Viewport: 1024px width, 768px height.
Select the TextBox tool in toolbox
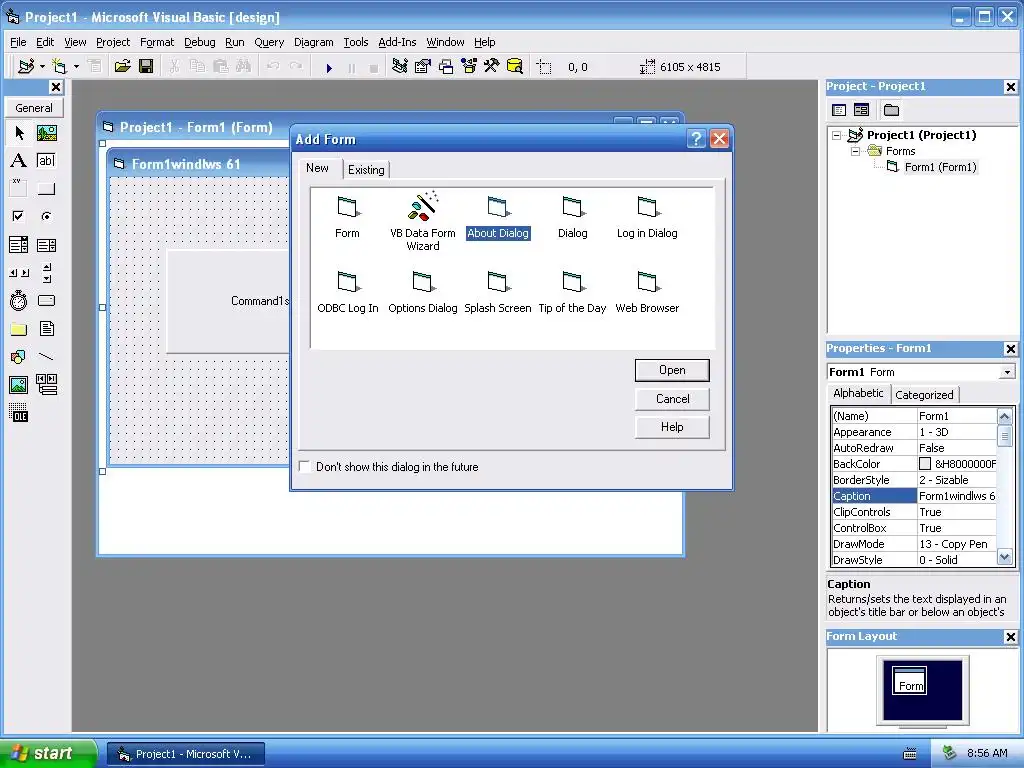[46, 161]
